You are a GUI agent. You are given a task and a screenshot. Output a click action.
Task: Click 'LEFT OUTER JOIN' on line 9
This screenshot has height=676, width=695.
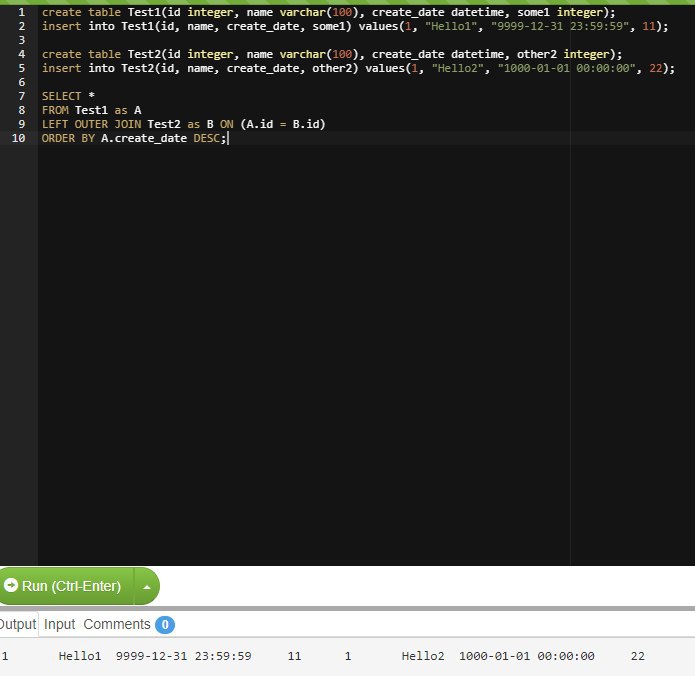coord(91,124)
